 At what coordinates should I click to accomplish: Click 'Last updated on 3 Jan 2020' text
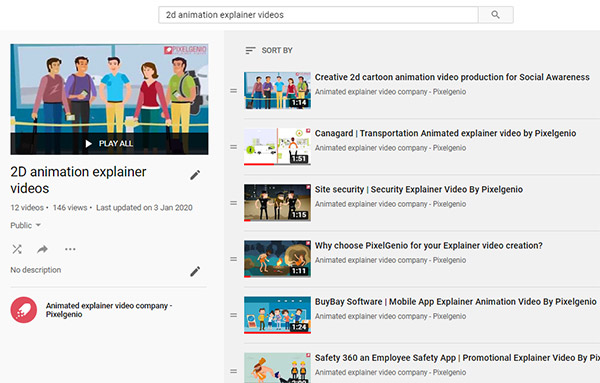coord(144,208)
